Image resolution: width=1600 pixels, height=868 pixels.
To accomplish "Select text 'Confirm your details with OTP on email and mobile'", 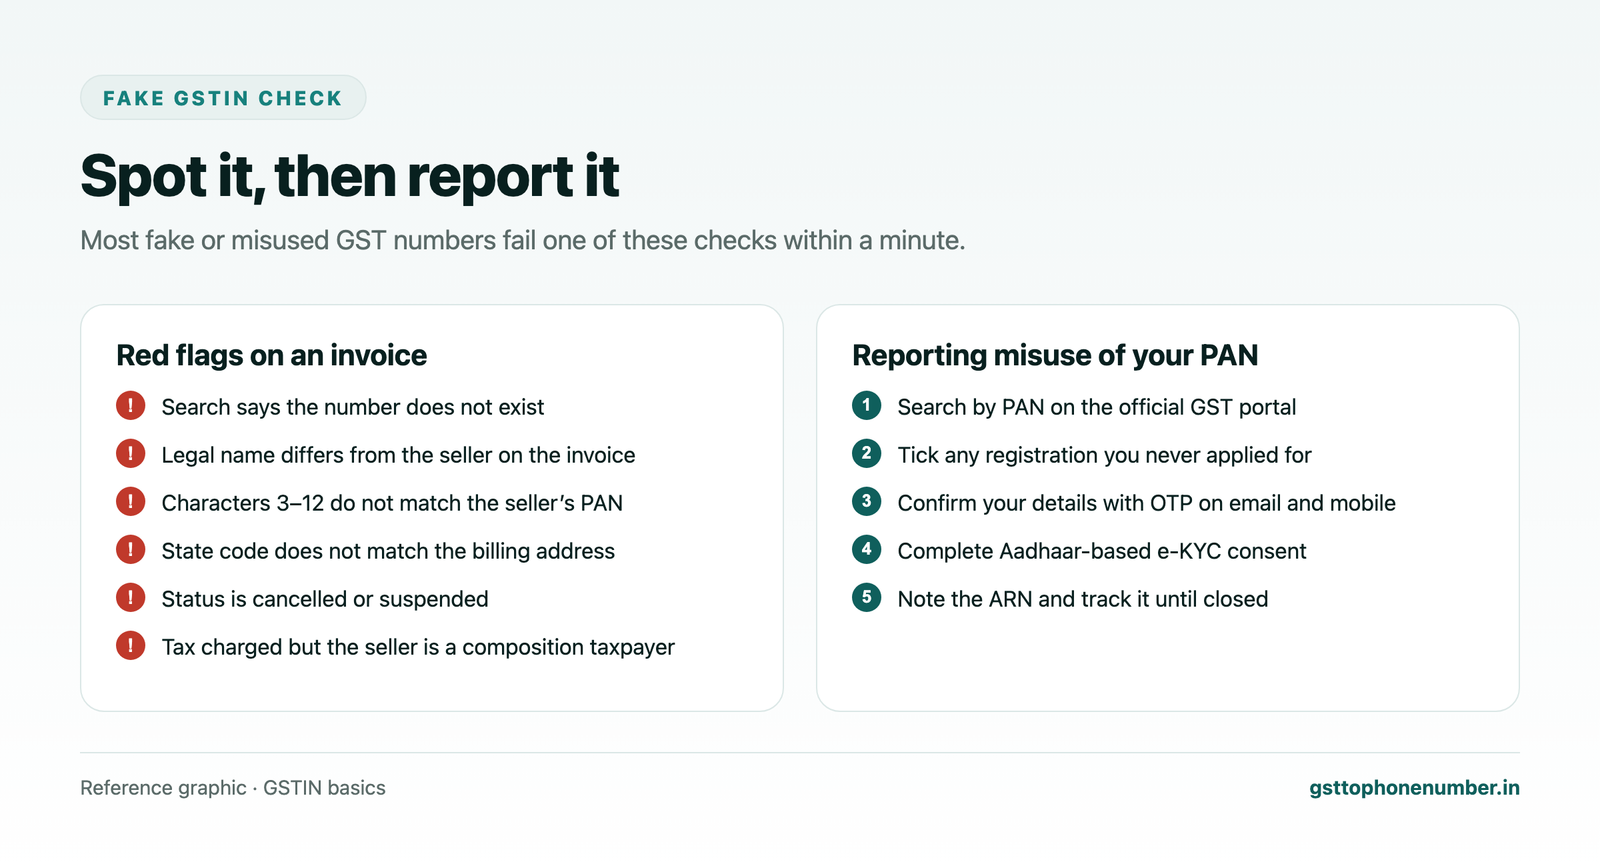I will [x=1147, y=503].
